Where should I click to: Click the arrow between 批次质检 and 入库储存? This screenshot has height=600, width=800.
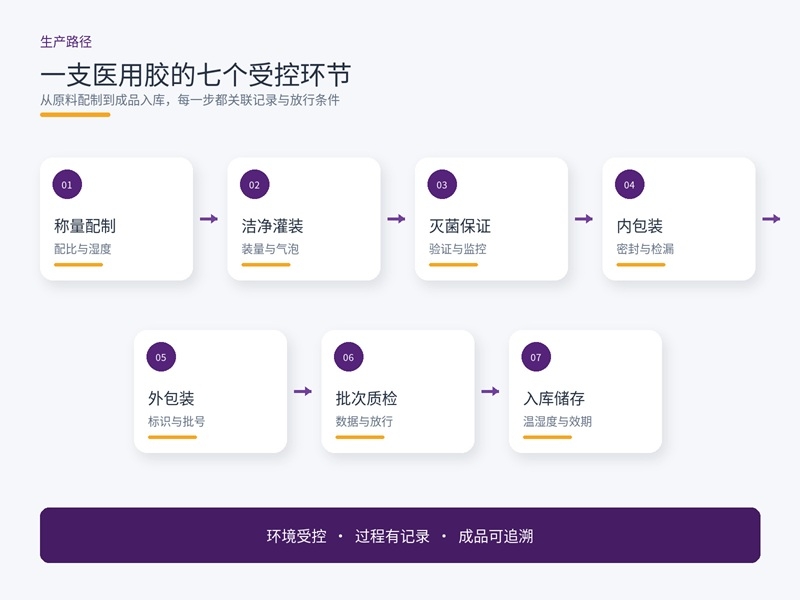(490, 391)
